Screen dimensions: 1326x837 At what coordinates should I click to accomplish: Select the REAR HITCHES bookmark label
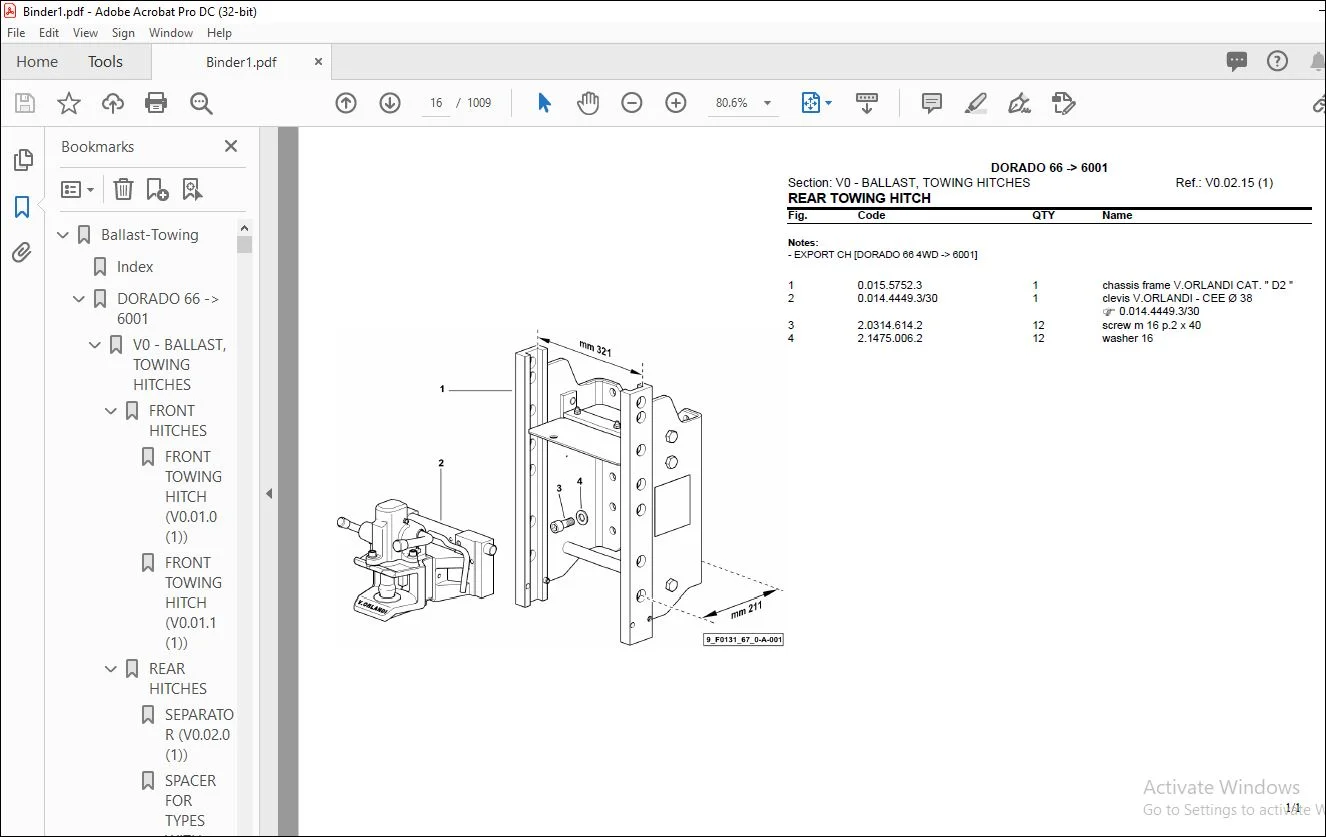click(x=178, y=679)
